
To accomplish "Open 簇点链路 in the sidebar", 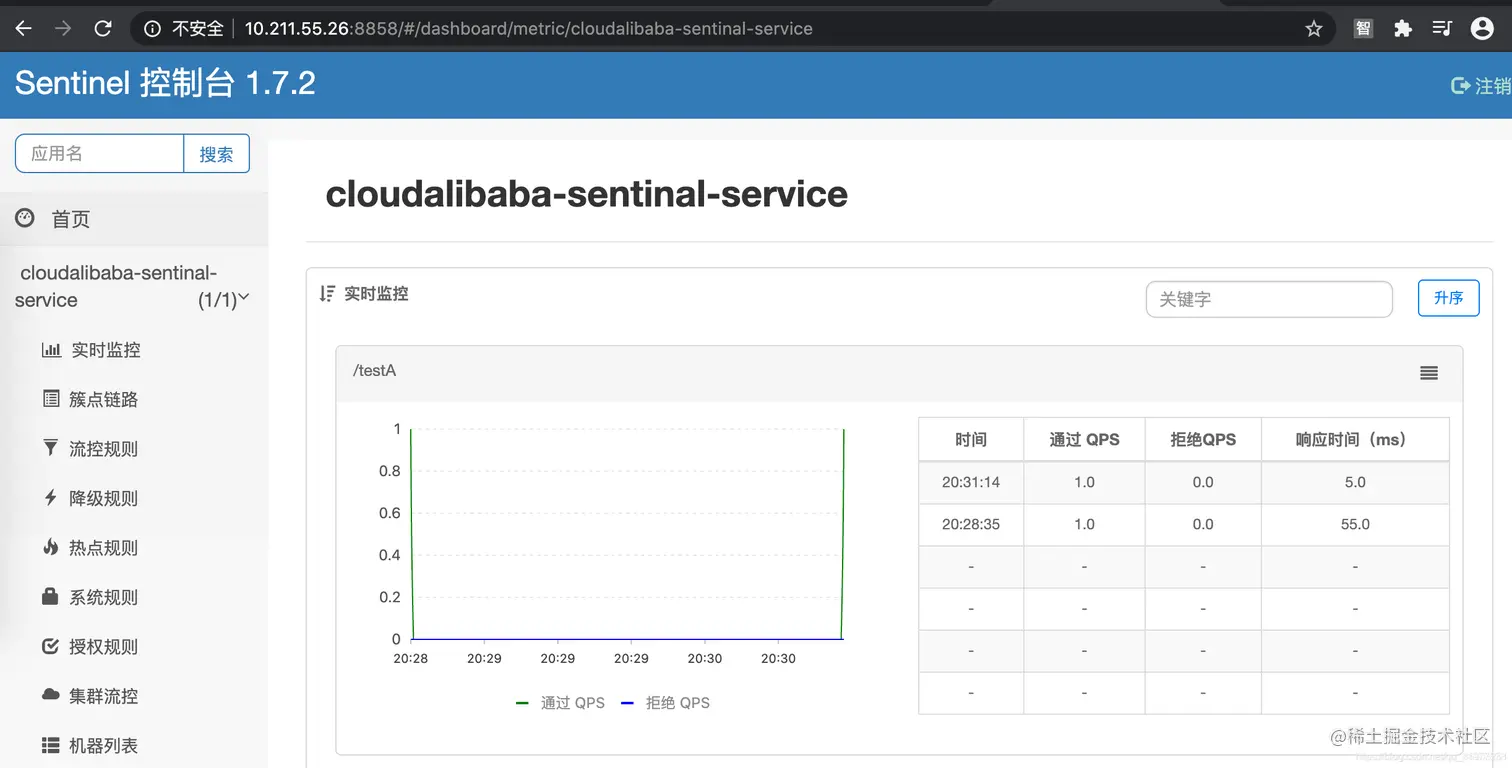I will (x=104, y=399).
